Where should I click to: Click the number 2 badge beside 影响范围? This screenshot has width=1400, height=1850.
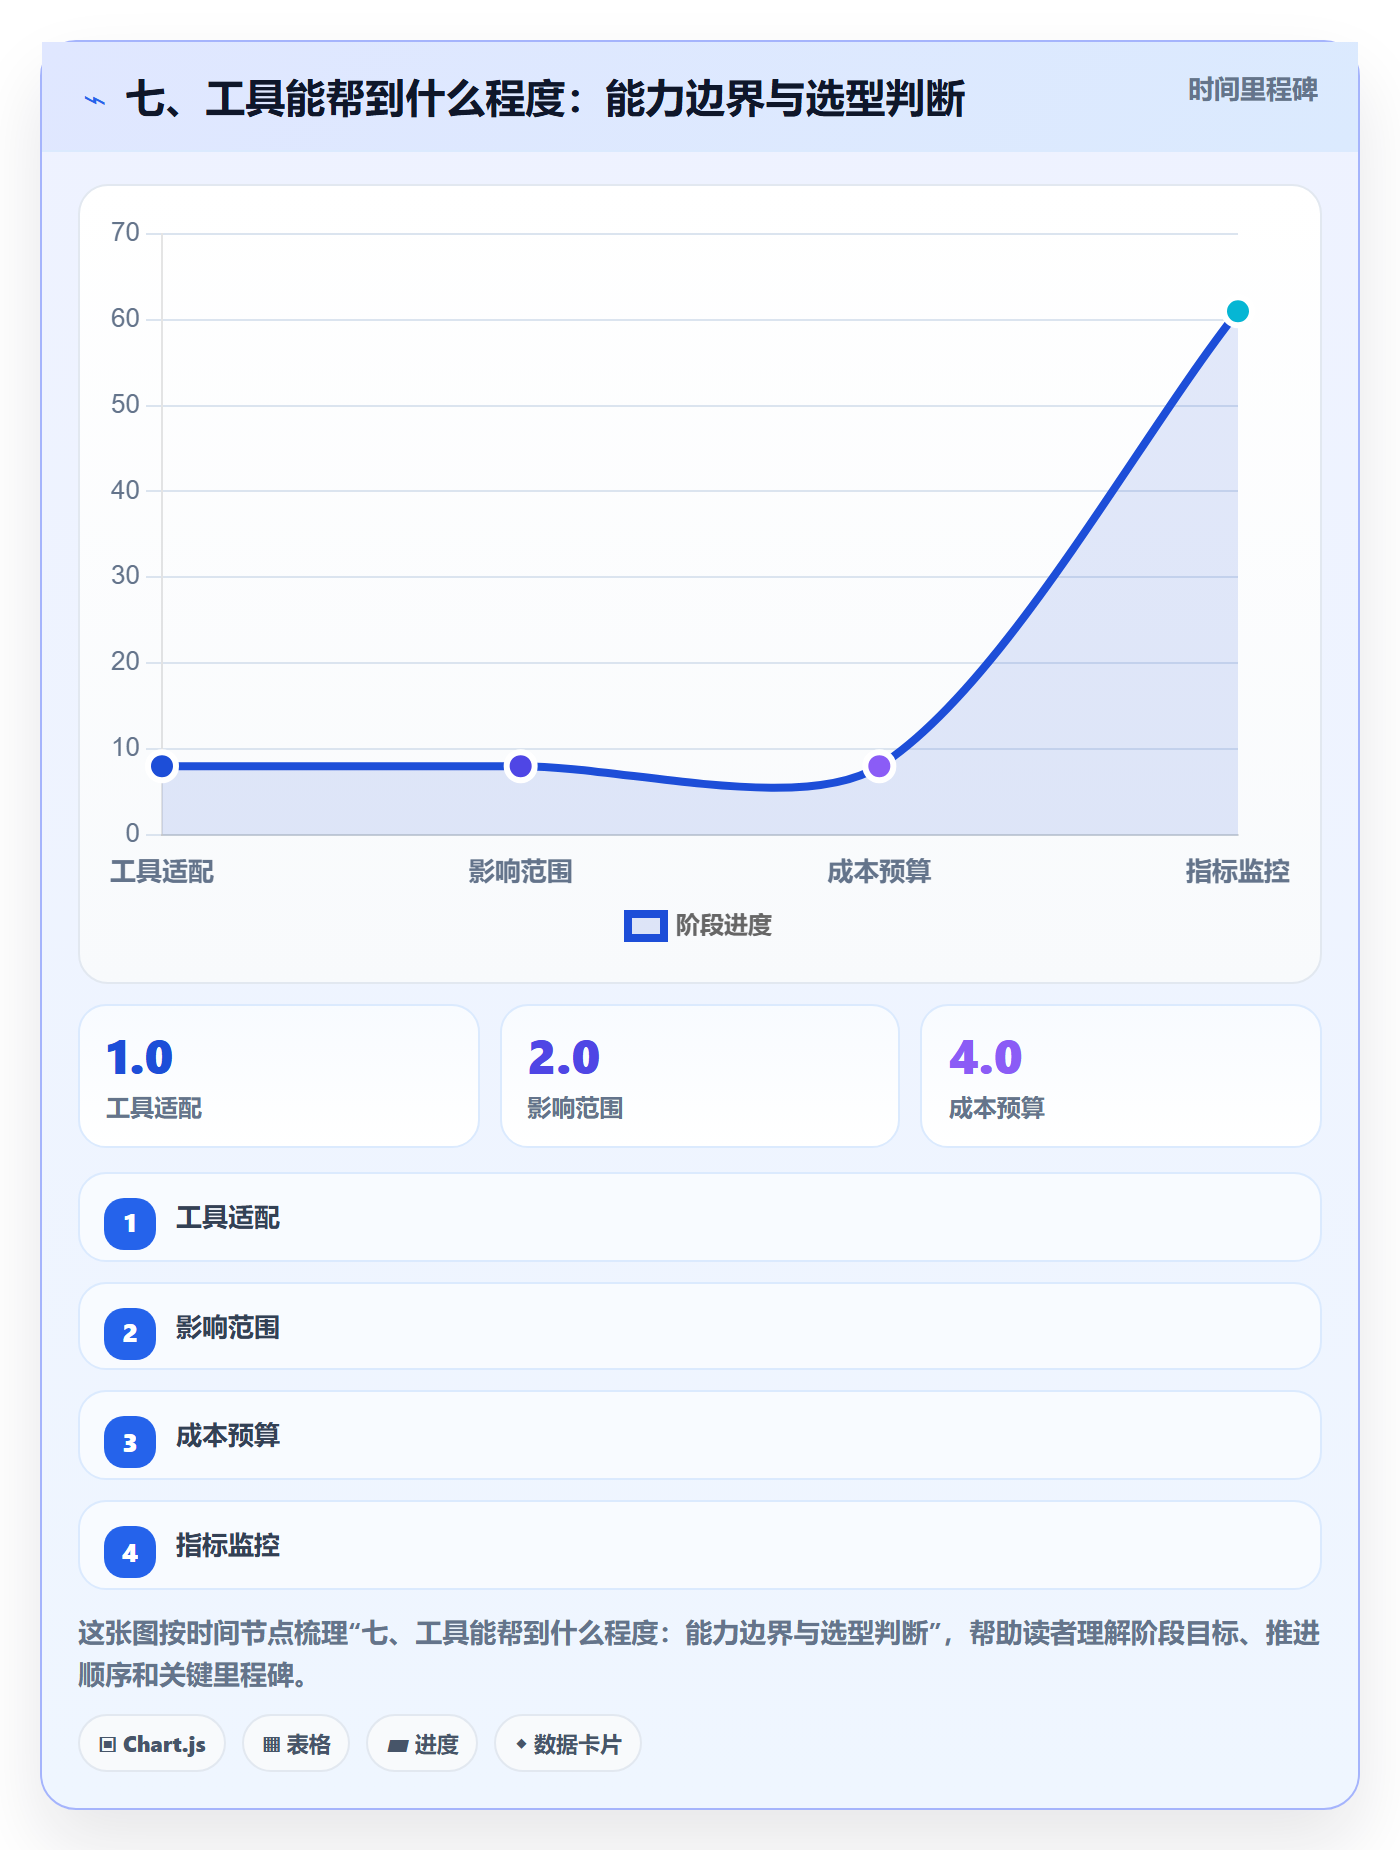point(130,1333)
